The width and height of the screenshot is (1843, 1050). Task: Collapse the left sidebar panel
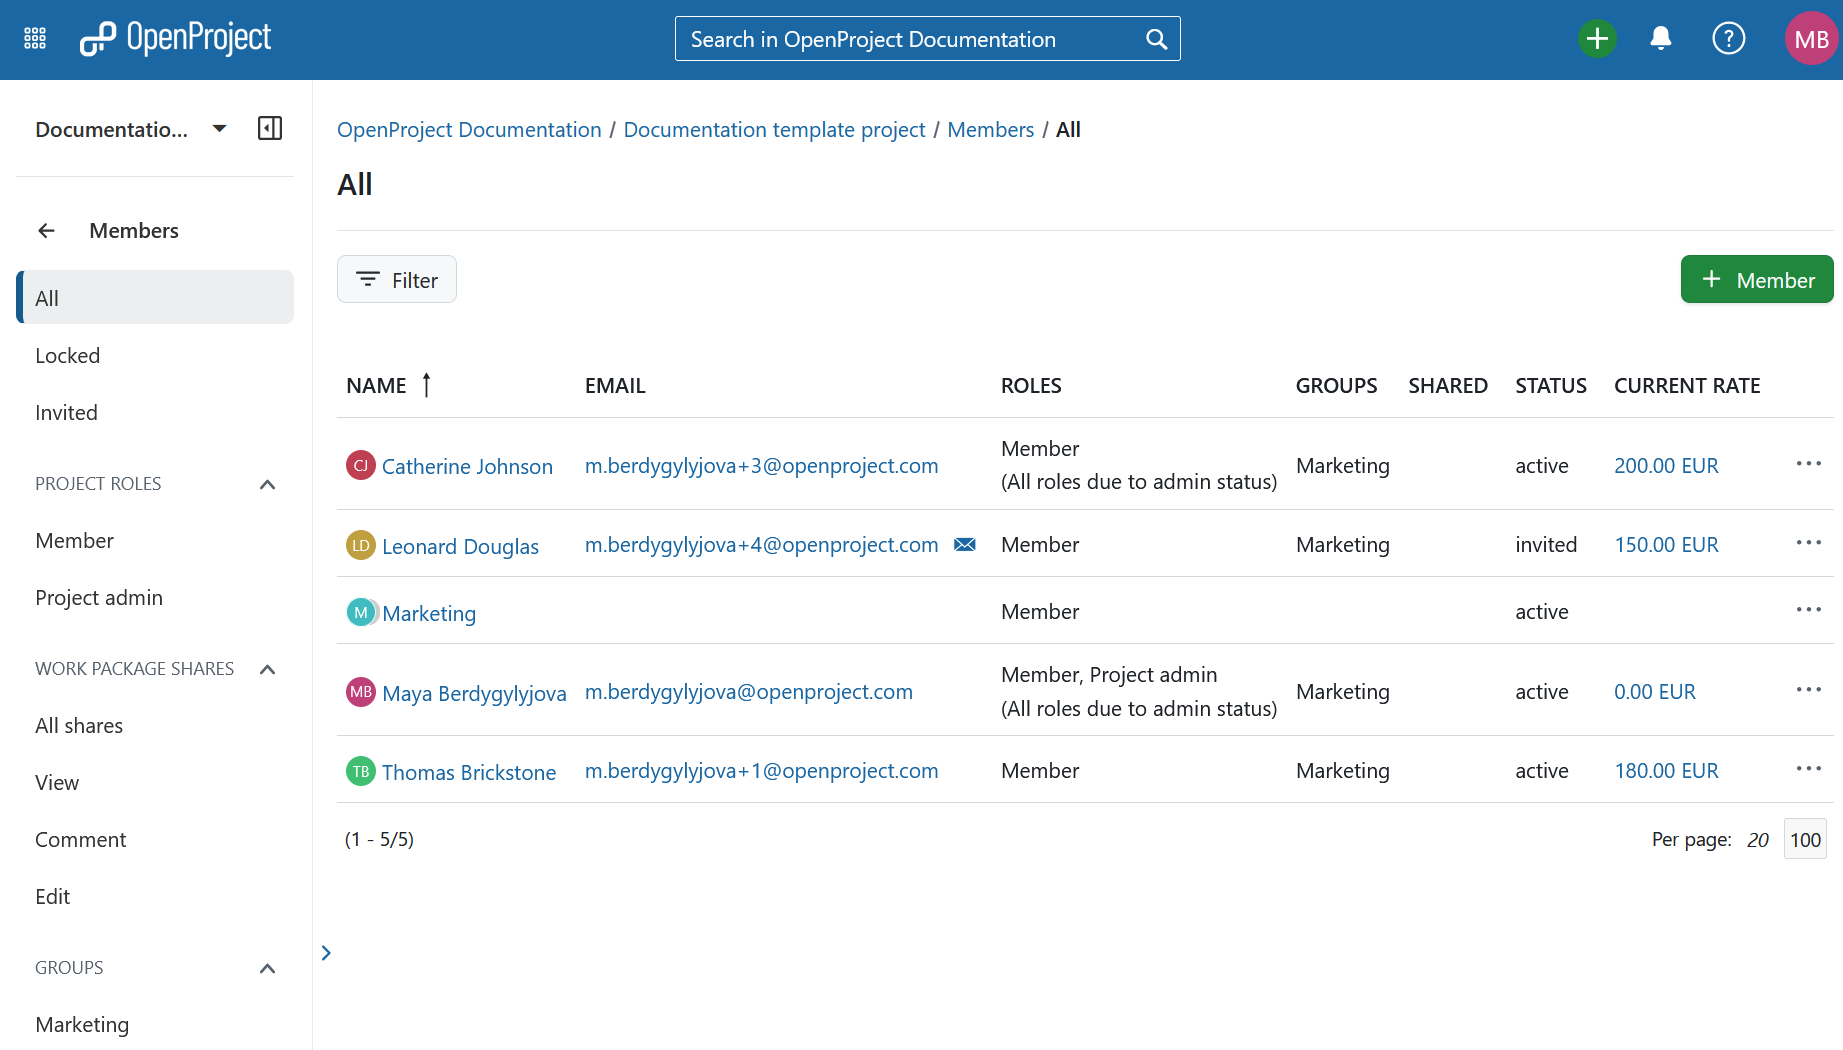[x=269, y=128]
